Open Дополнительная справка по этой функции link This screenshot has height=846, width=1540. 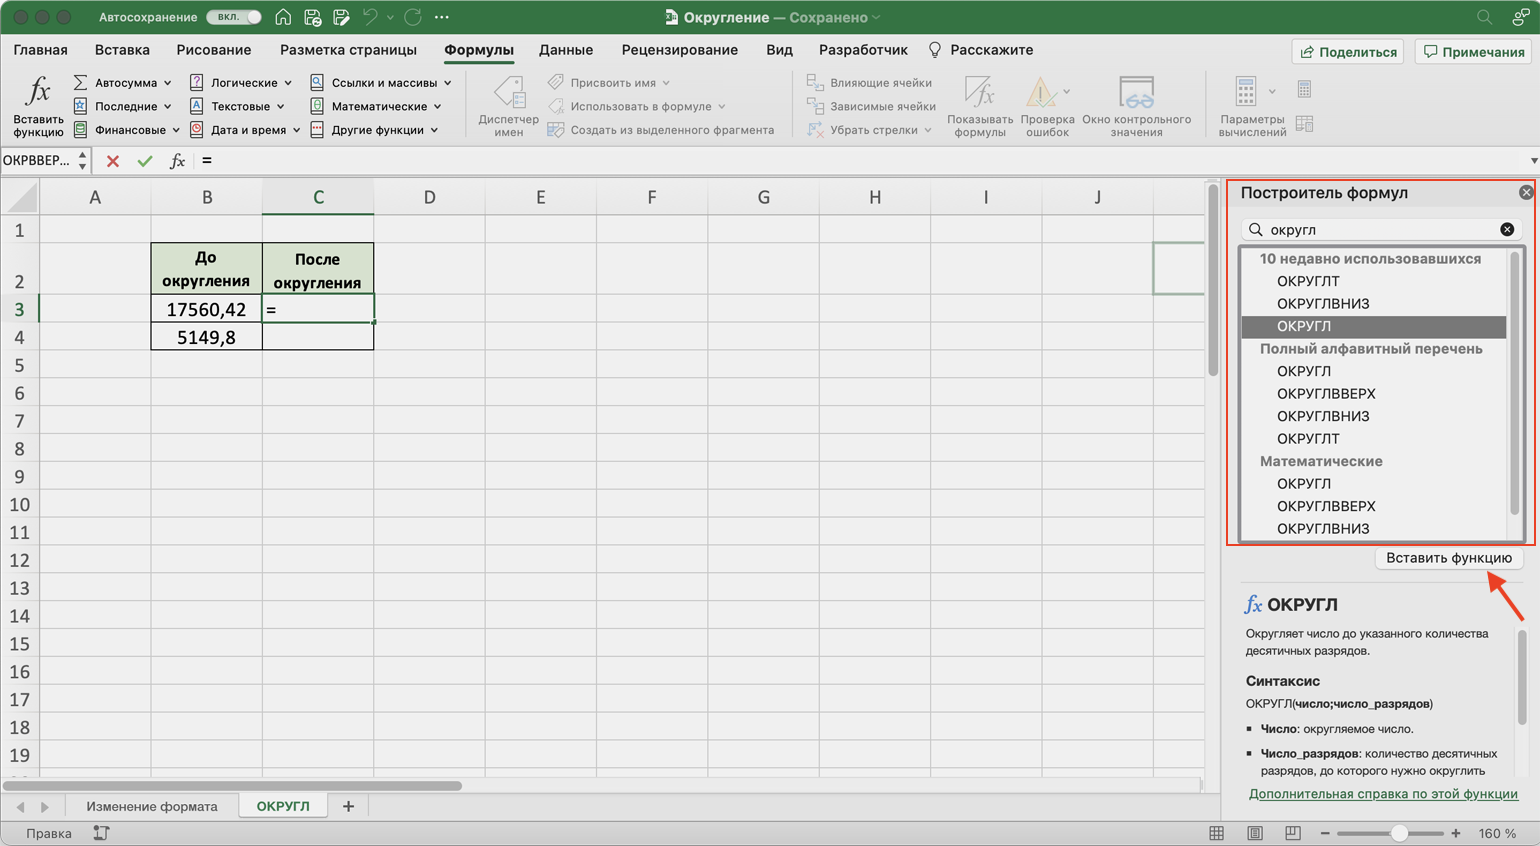coord(1383,794)
